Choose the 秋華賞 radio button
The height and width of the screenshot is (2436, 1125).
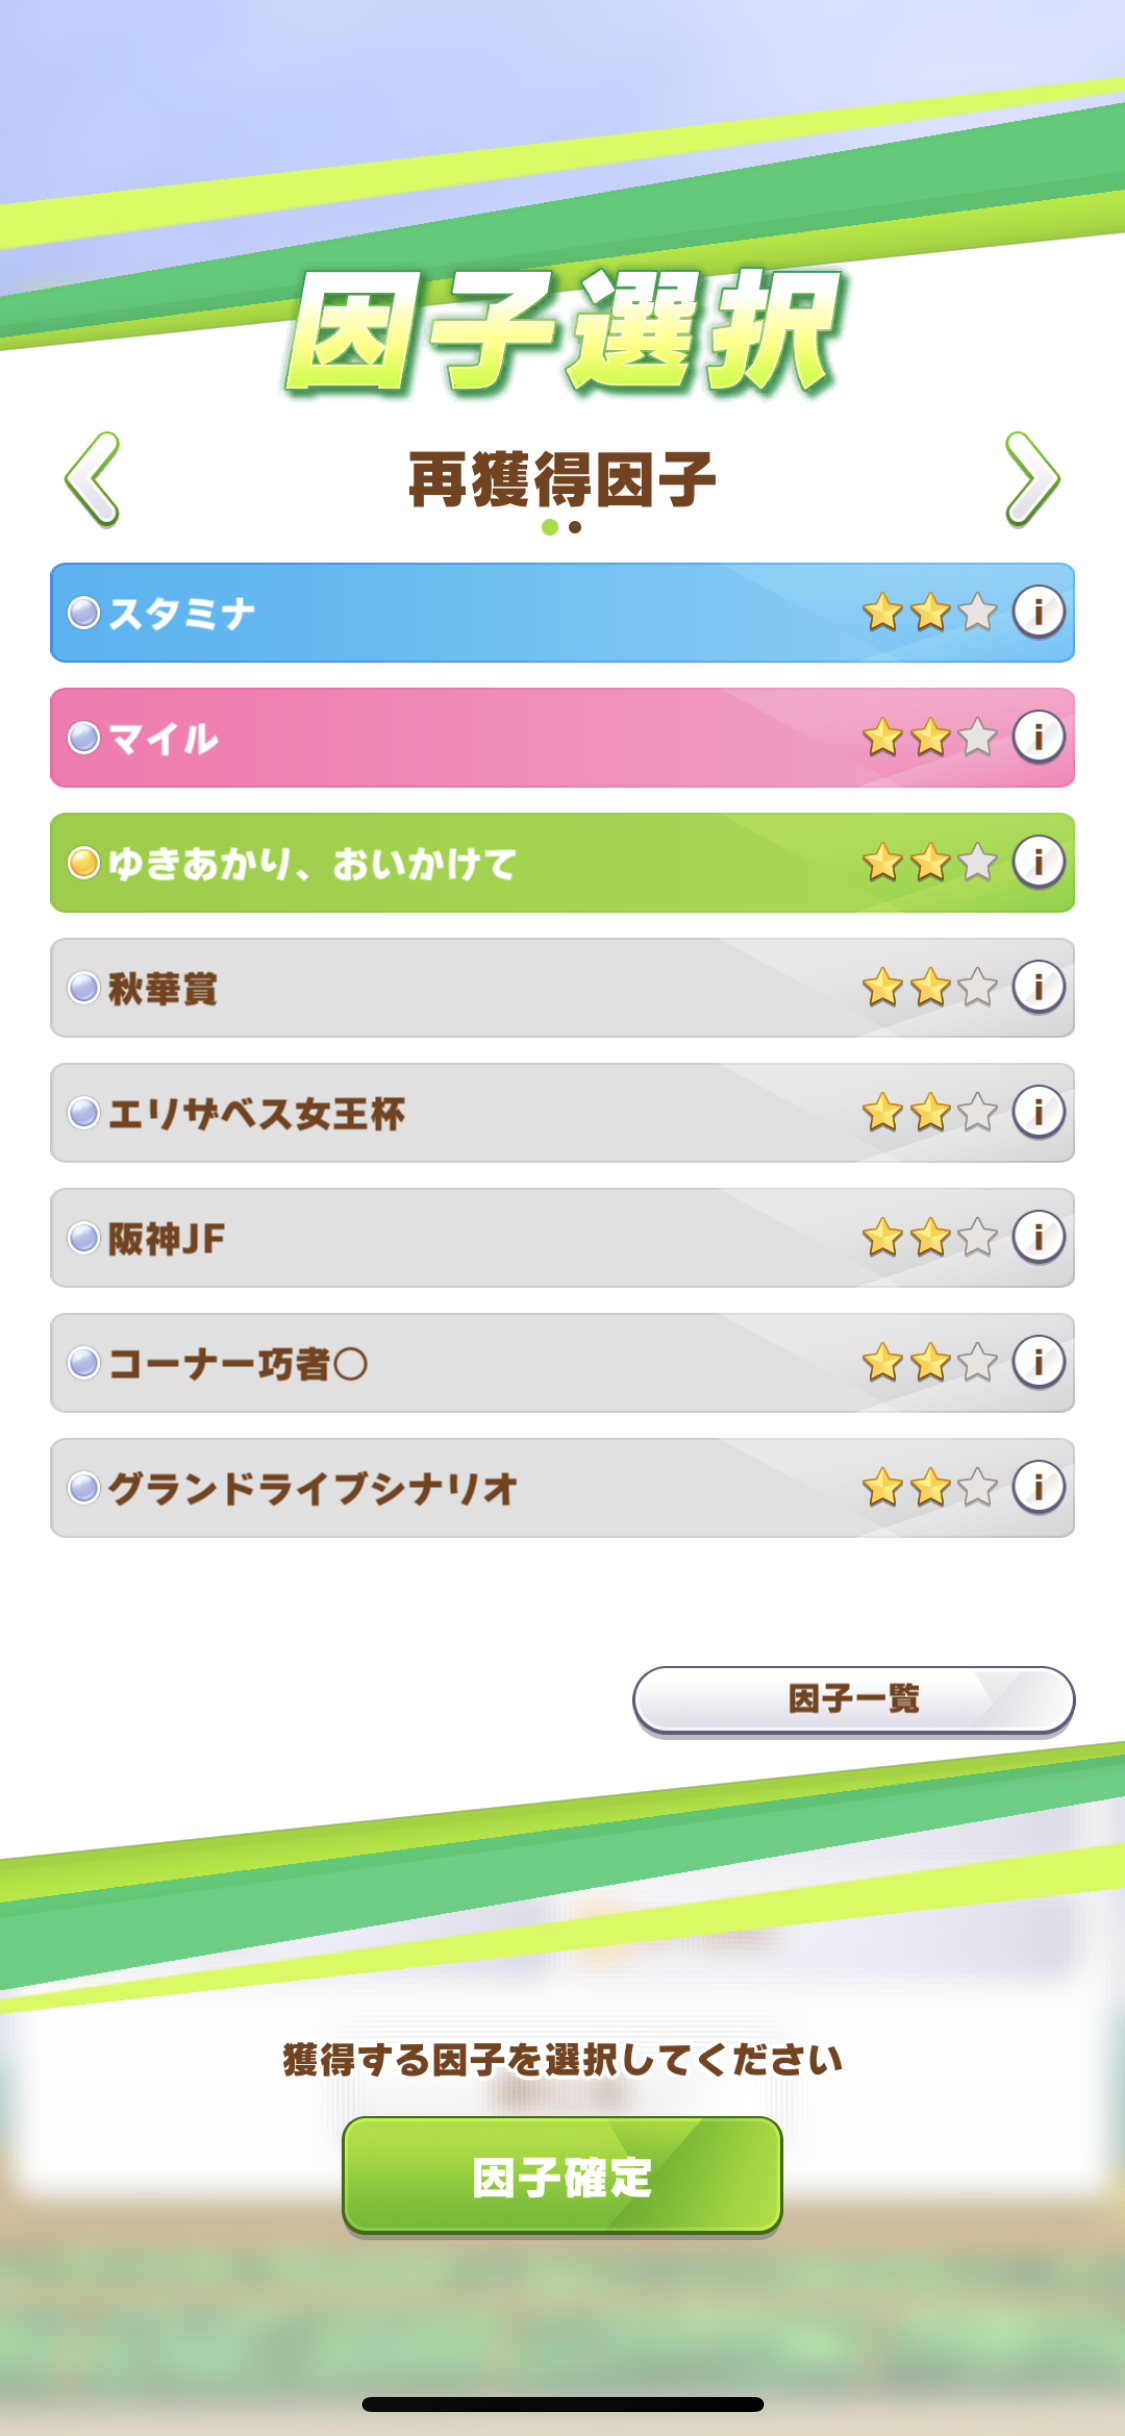[x=84, y=988]
